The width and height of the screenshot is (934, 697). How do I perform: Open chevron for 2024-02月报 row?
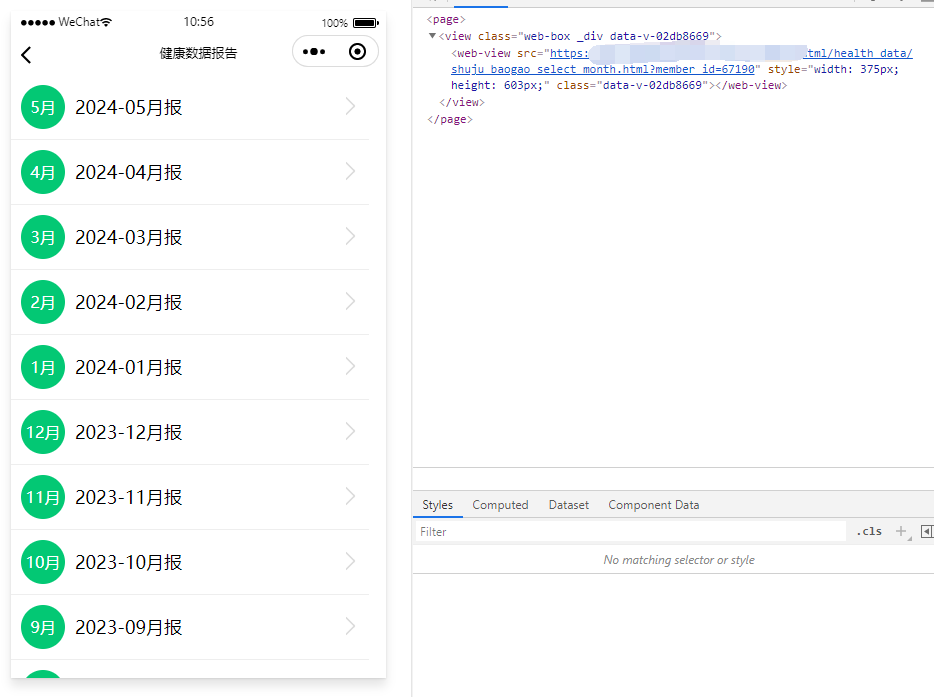click(350, 301)
